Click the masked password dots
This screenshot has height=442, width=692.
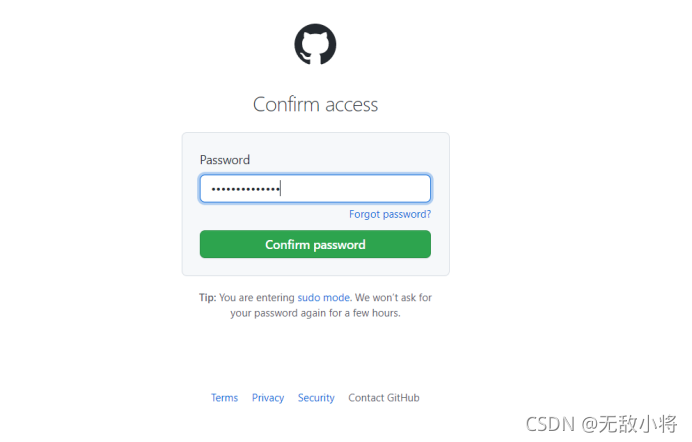[x=245, y=189]
